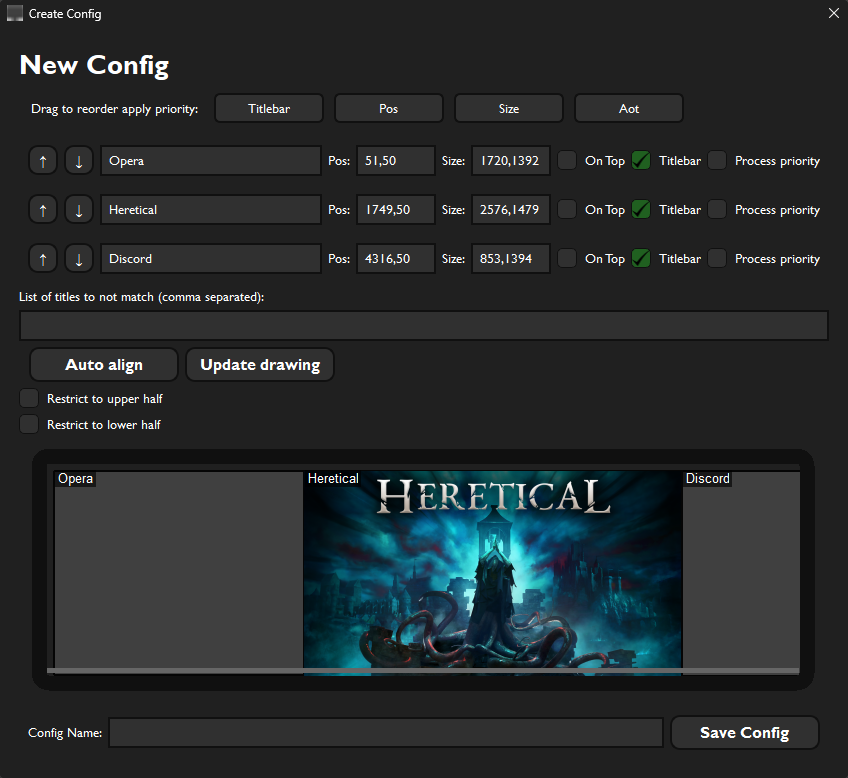Click the Auto align button
Viewport: 848px width, 778px height.
point(104,365)
